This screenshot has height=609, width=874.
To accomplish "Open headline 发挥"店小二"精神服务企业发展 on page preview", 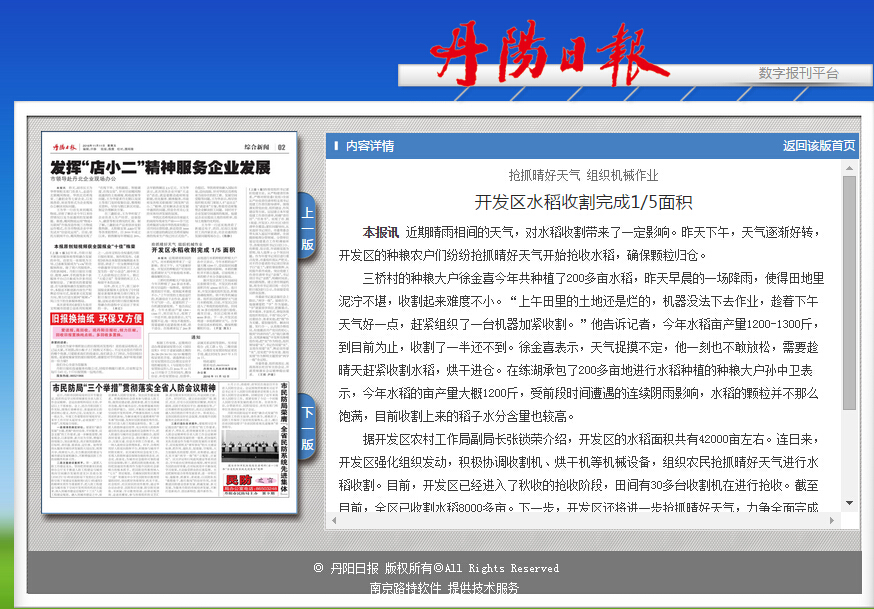I will [x=160, y=166].
